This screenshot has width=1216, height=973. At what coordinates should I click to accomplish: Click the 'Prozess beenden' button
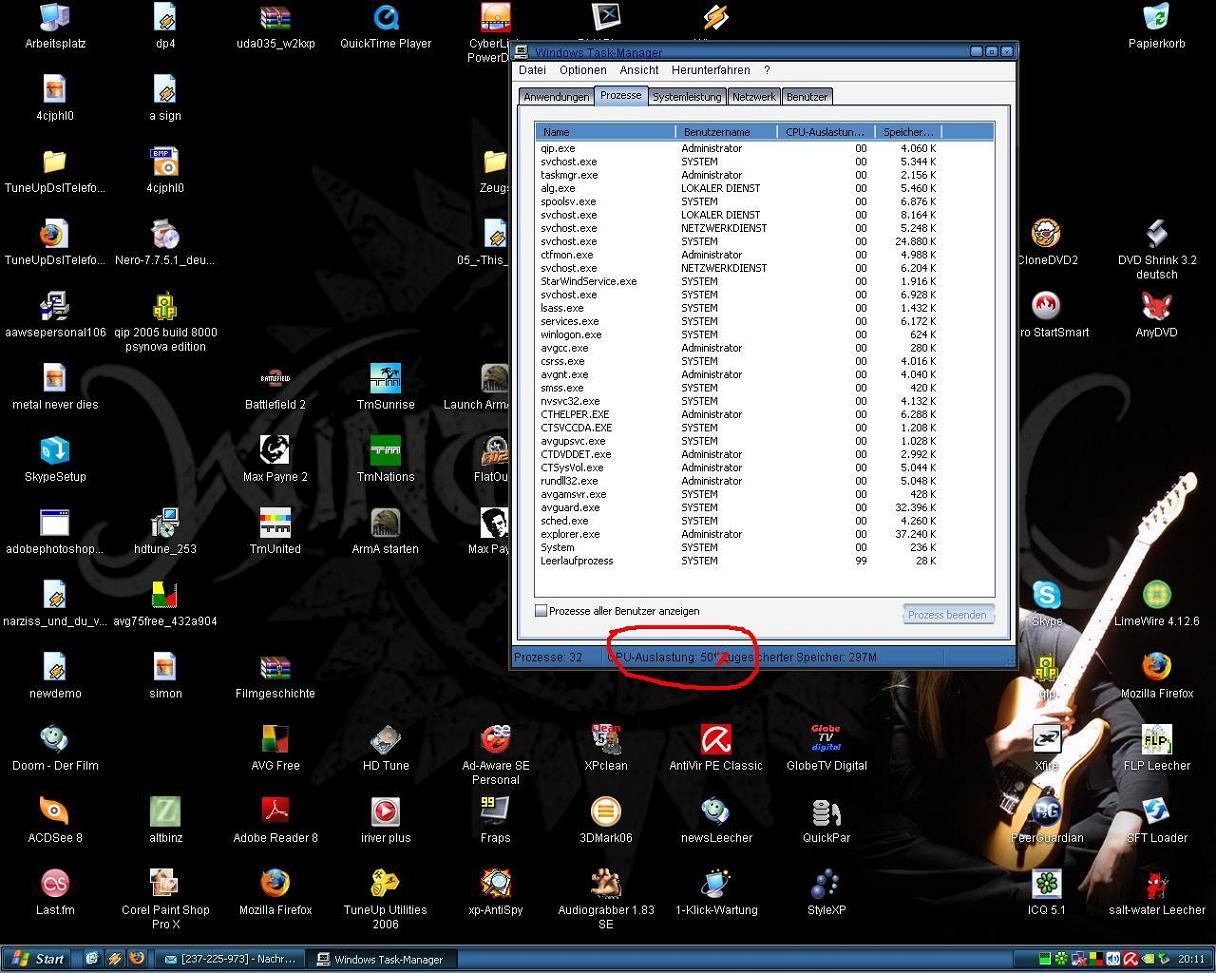point(948,615)
